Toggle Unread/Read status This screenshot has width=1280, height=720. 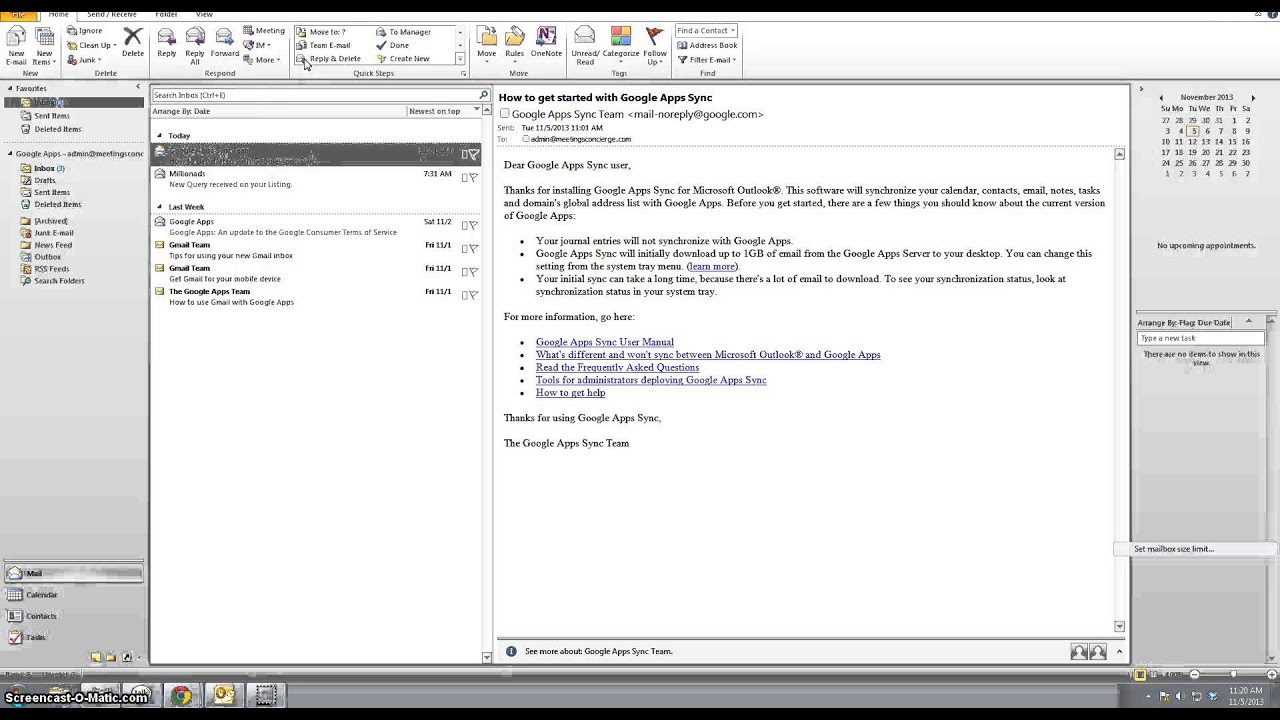[585, 45]
